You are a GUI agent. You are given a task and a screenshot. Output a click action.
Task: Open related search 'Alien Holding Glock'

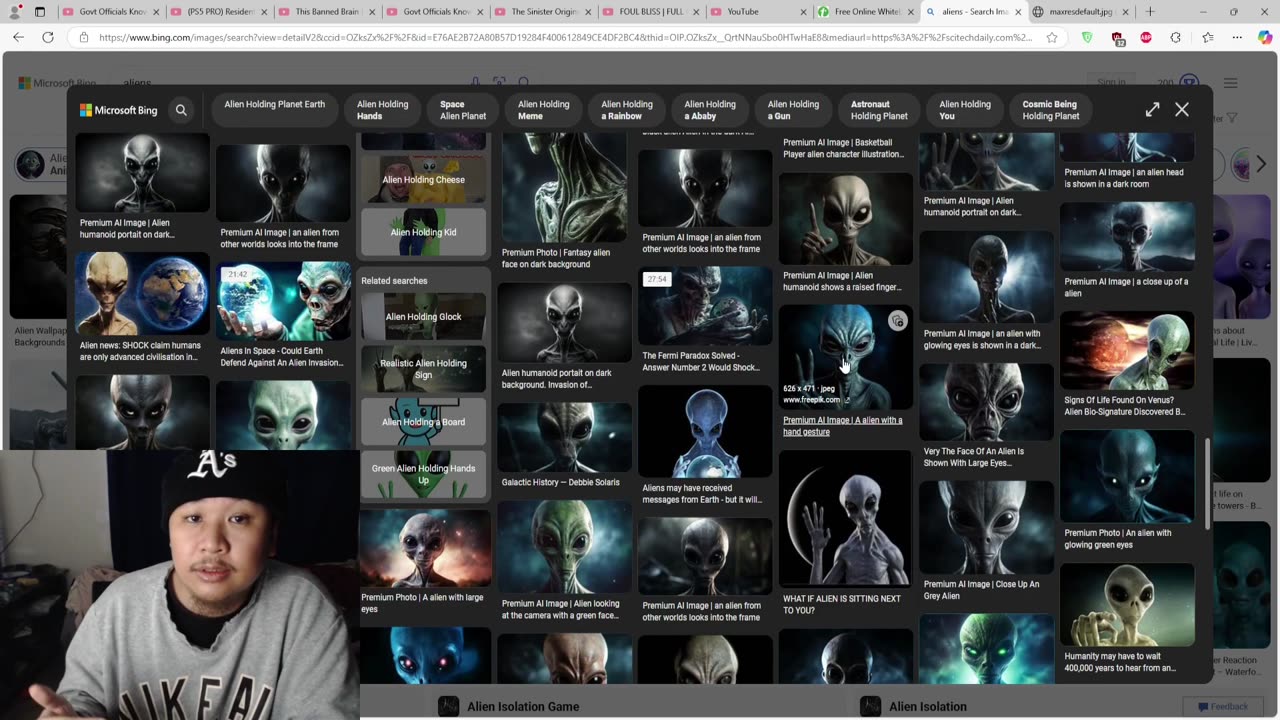click(x=424, y=316)
